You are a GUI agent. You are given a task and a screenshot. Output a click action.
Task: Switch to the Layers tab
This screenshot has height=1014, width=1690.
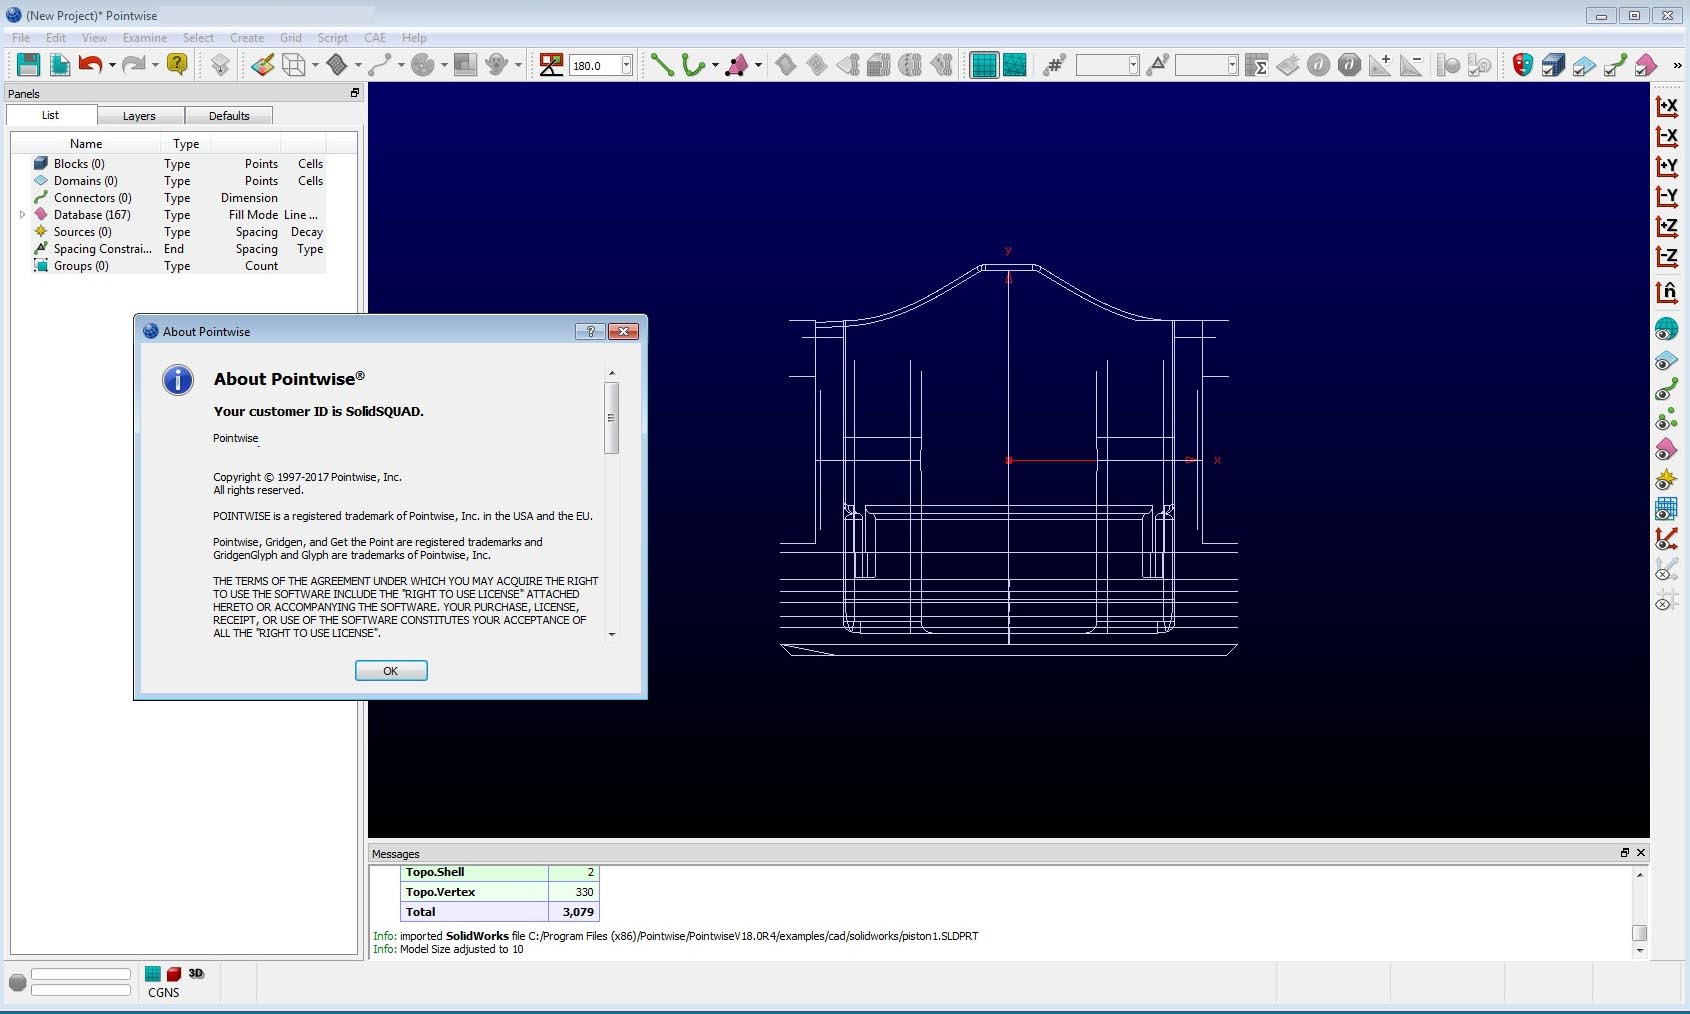click(x=139, y=116)
